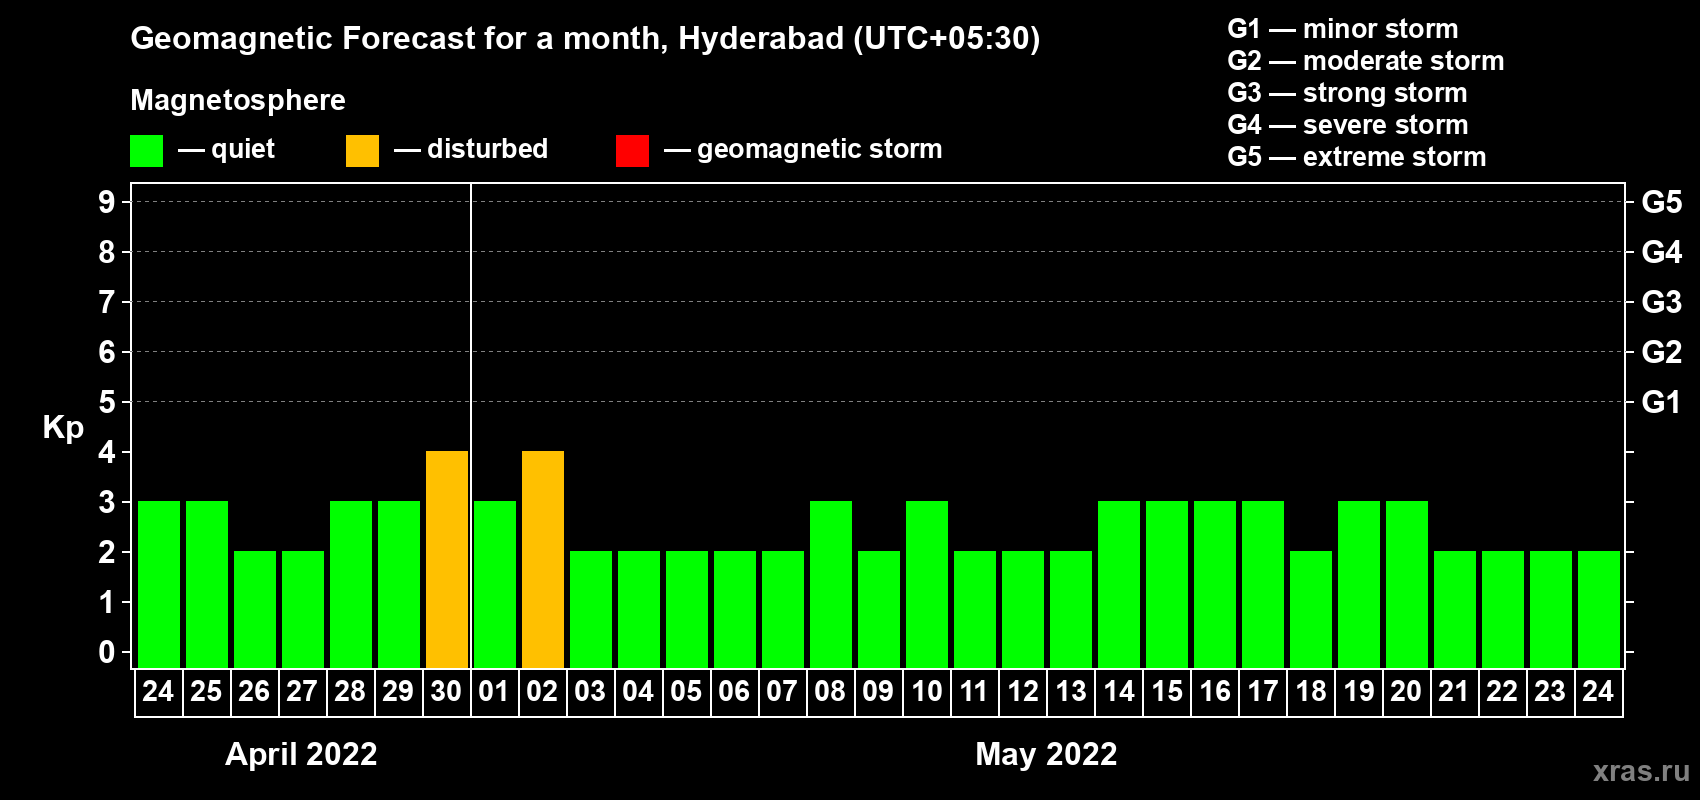Click the date label 23 on the axis

[1550, 691]
